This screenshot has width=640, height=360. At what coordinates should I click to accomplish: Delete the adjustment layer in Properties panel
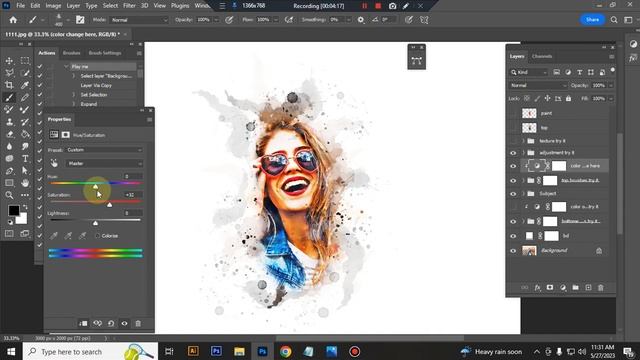[x=138, y=324]
